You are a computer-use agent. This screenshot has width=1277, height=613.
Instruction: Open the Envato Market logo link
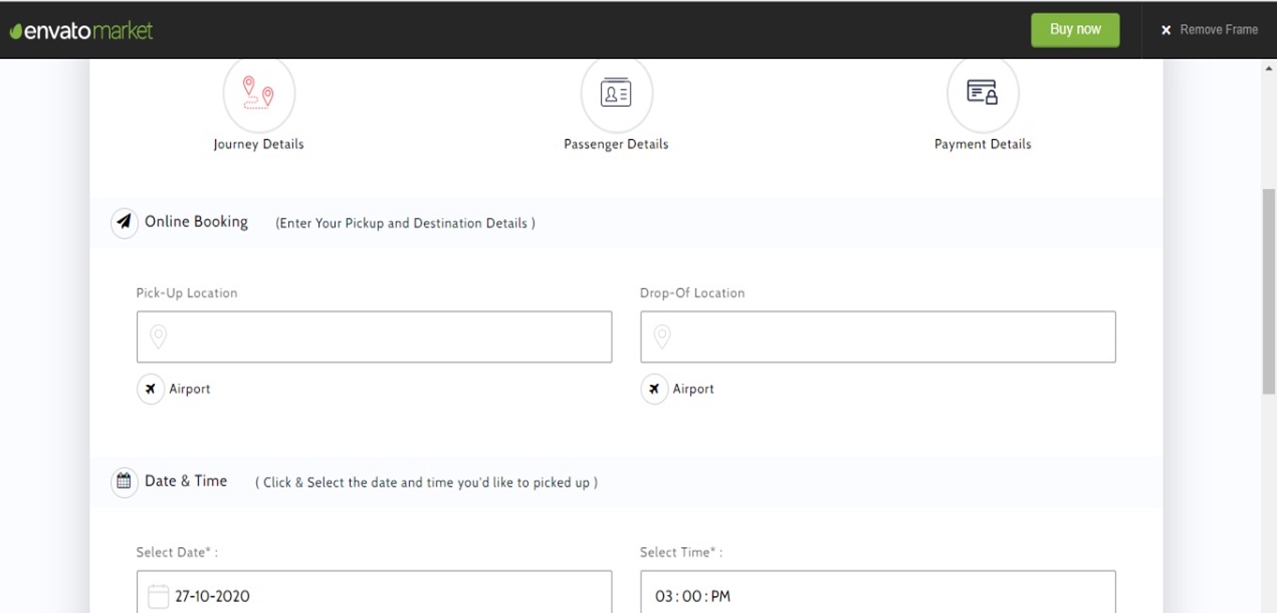pos(81,30)
